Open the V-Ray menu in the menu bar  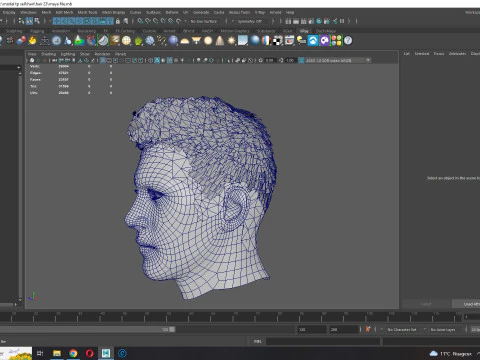[x=260, y=12]
